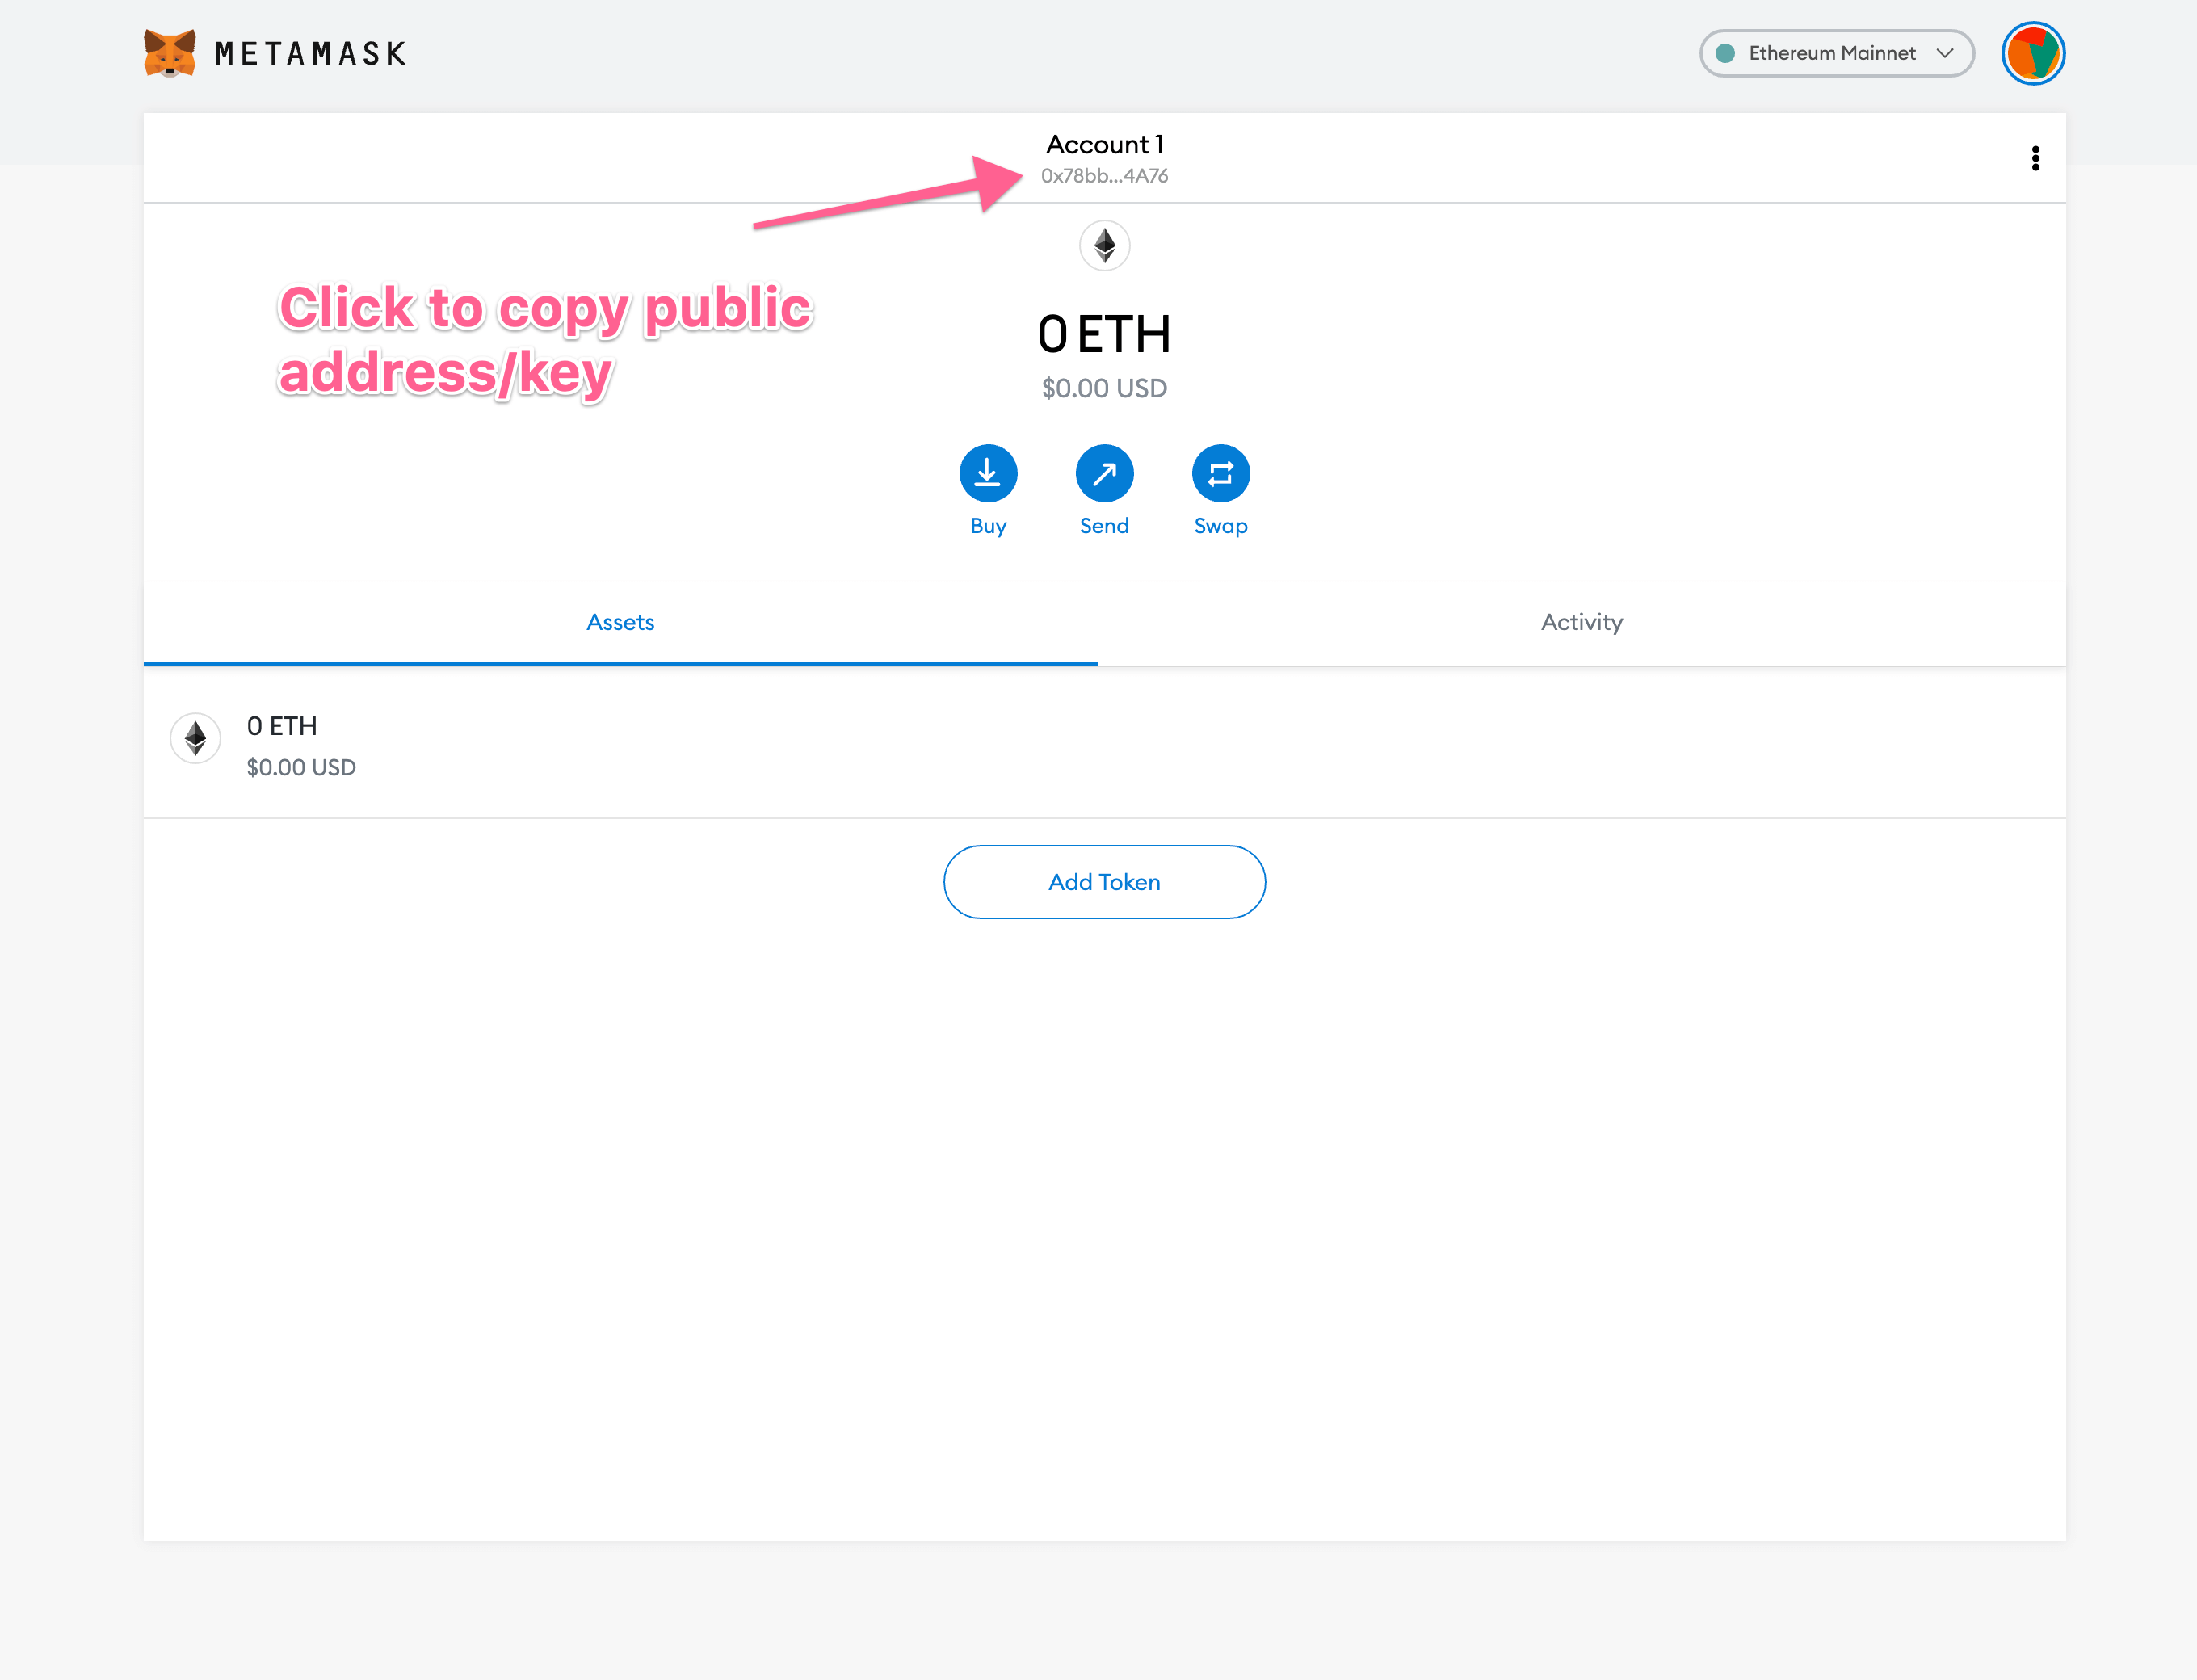The image size is (2197, 1680).
Task: Click the $0.00 USD value under the main balance
Action: (1104, 388)
